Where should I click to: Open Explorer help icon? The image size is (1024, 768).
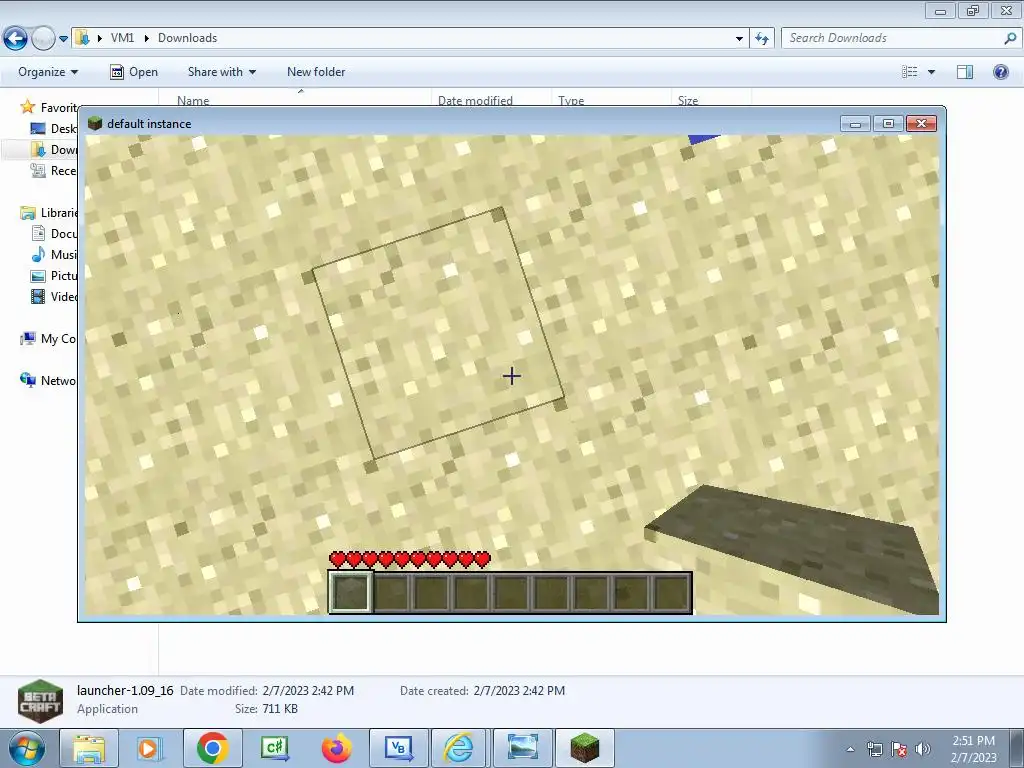tap(1000, 72)
